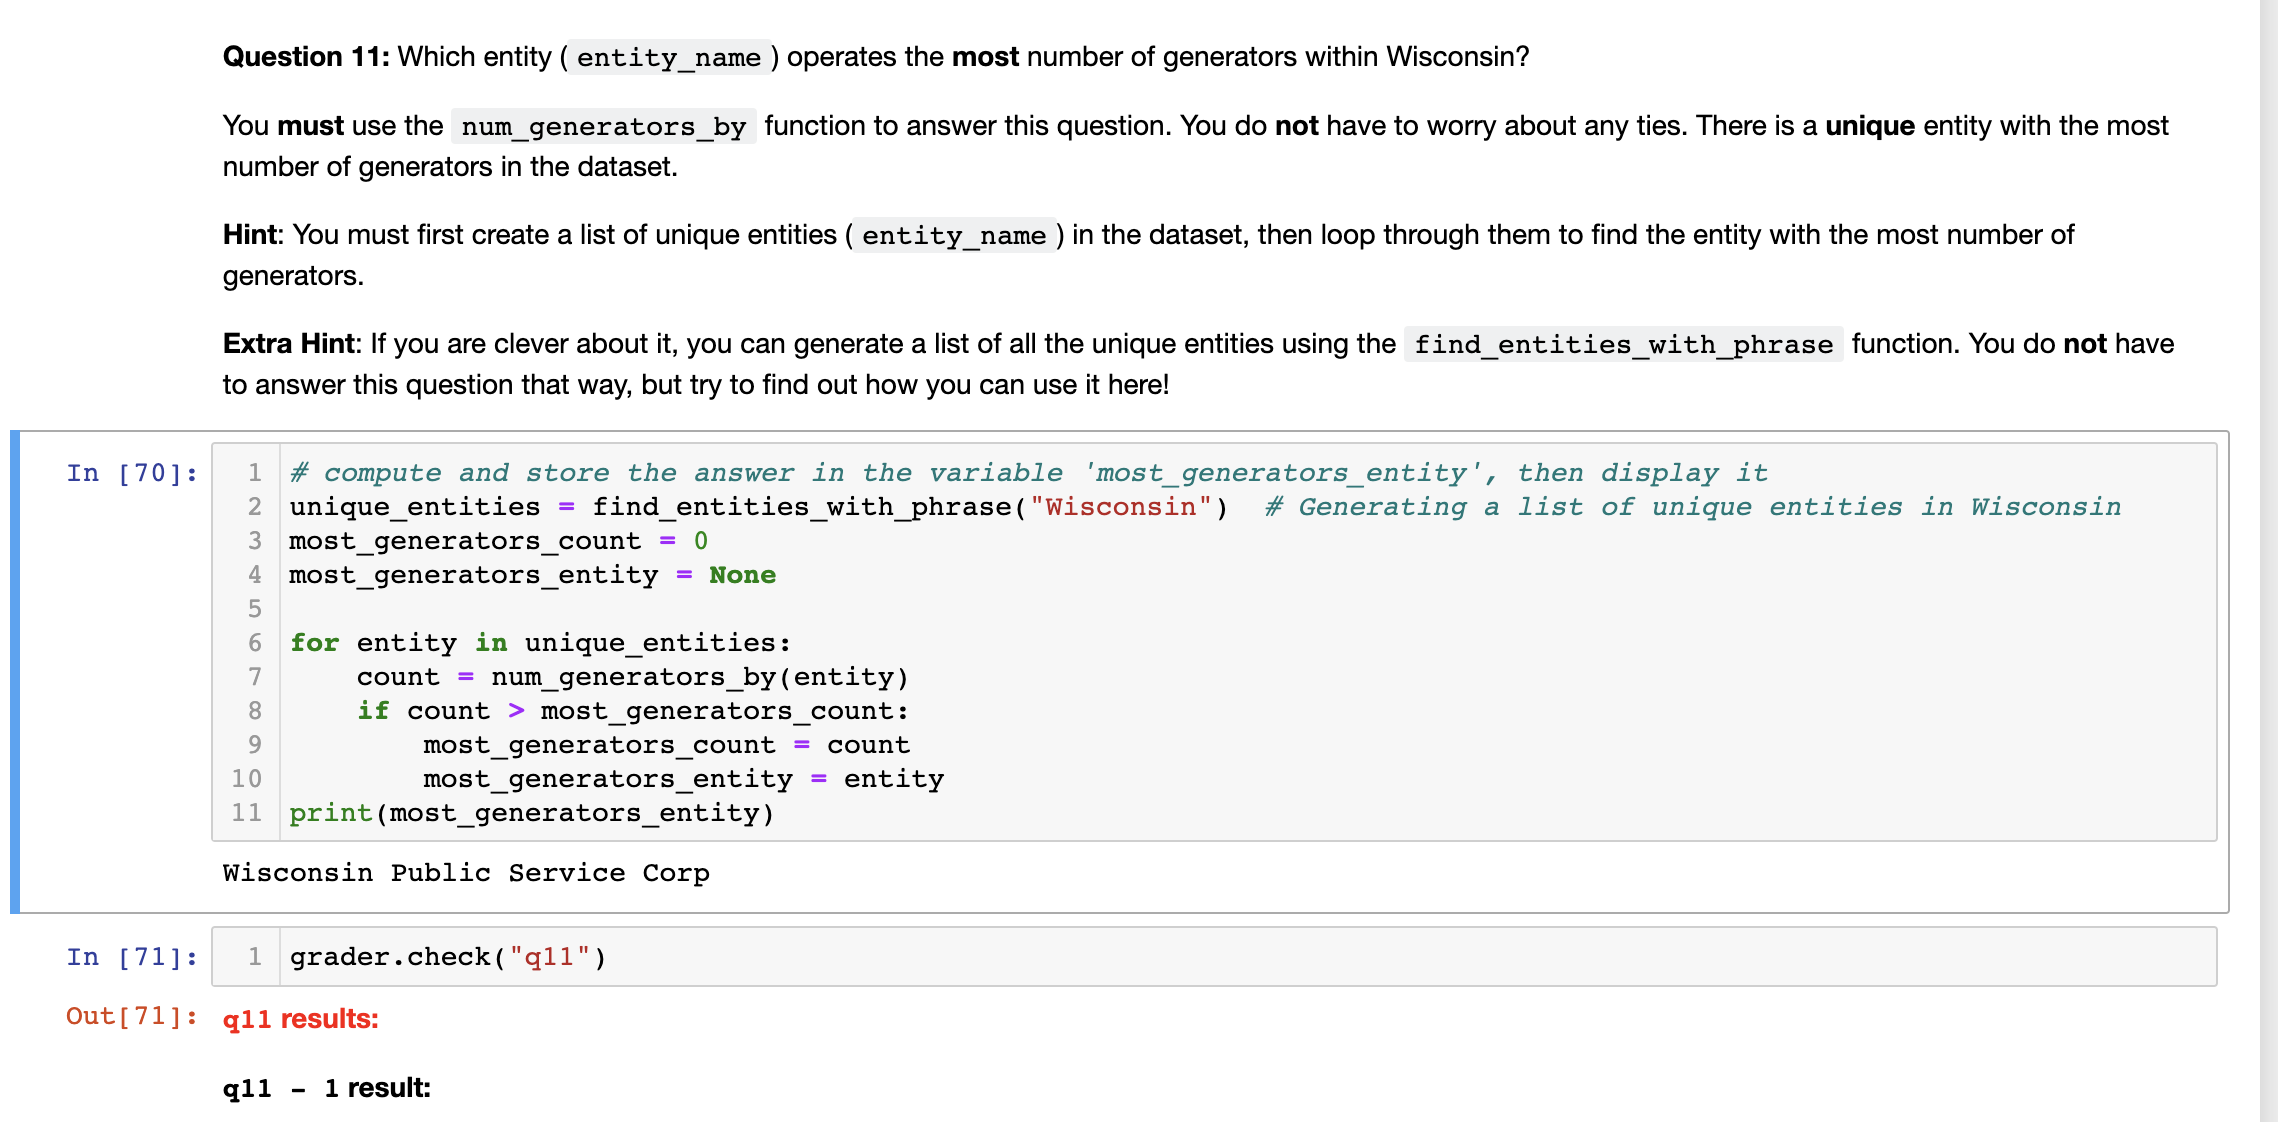The image size is (2278, 1122).
Task: Click the In [70] cell prompt
Action: [x=132, y=473]
